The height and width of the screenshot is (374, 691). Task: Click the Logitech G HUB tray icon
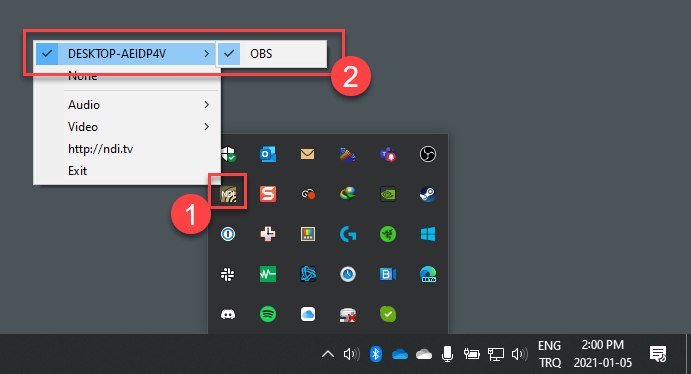[348, 234]
